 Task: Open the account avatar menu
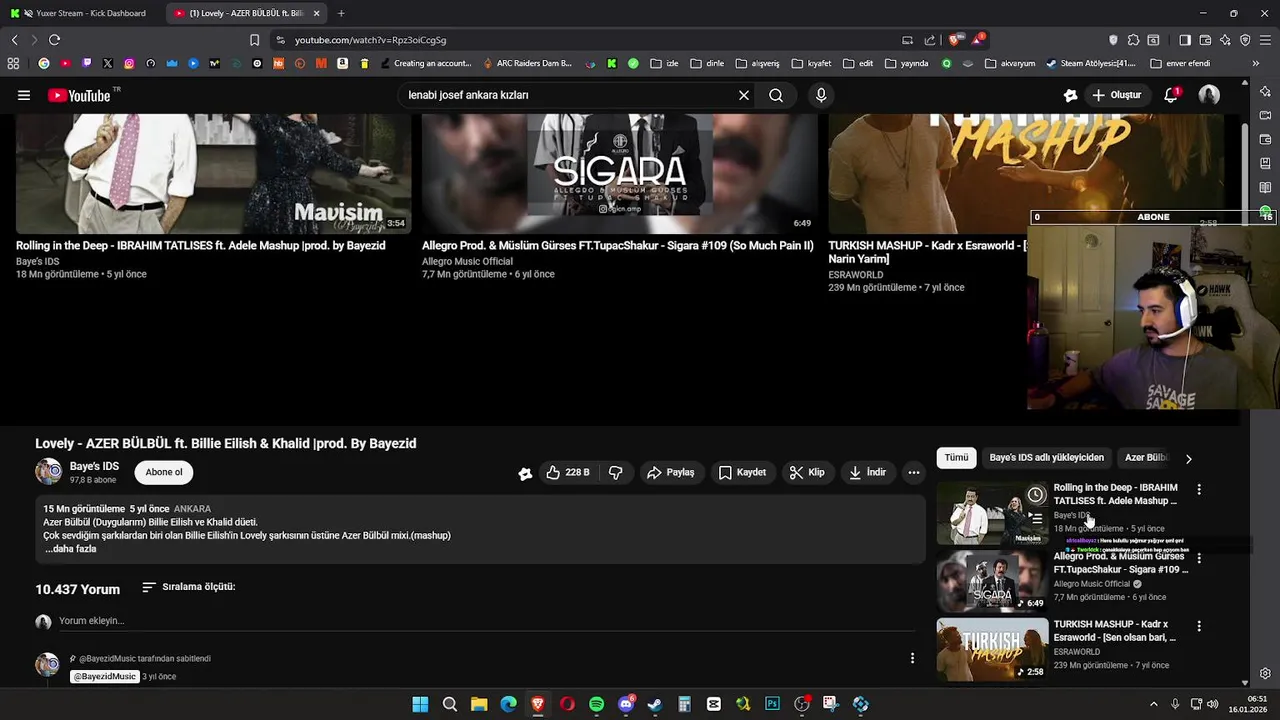point(1209,95)
